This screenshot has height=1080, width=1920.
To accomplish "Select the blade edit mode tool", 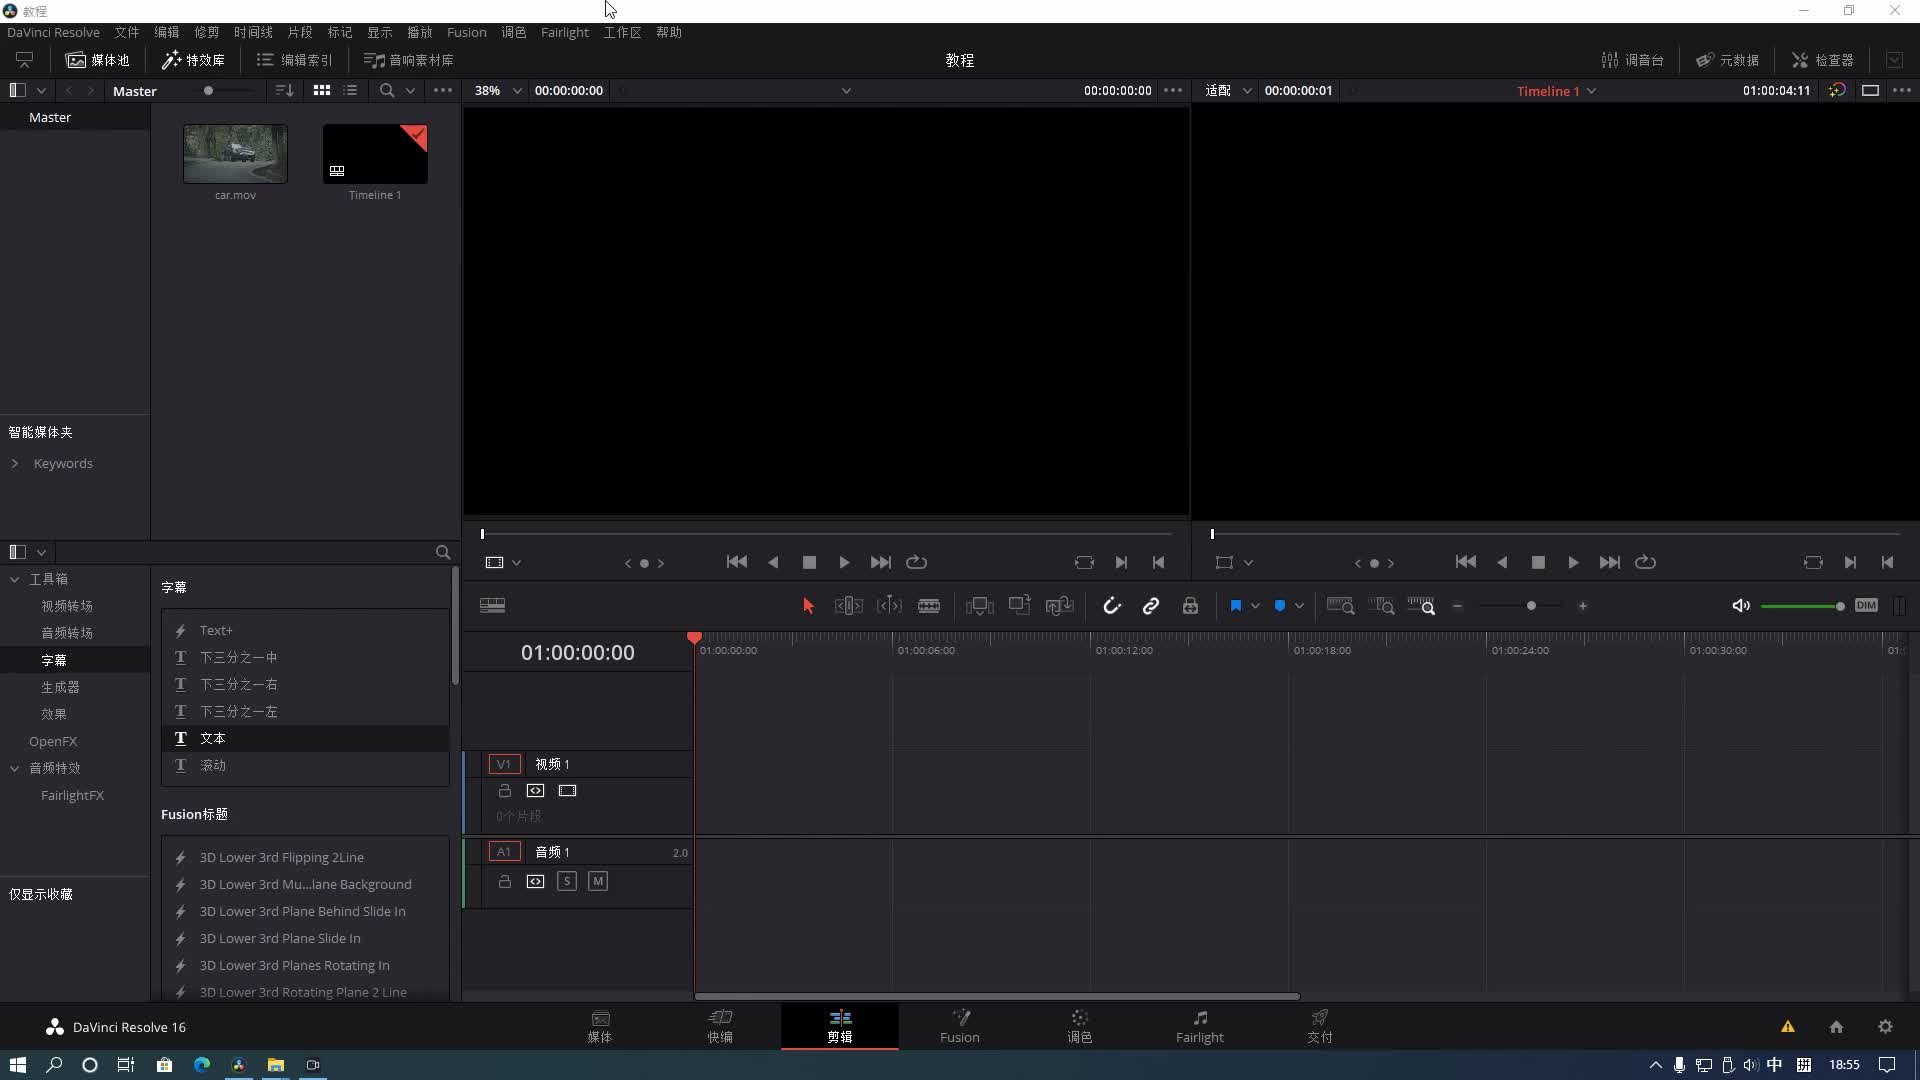I will click(x=929, y=606).
